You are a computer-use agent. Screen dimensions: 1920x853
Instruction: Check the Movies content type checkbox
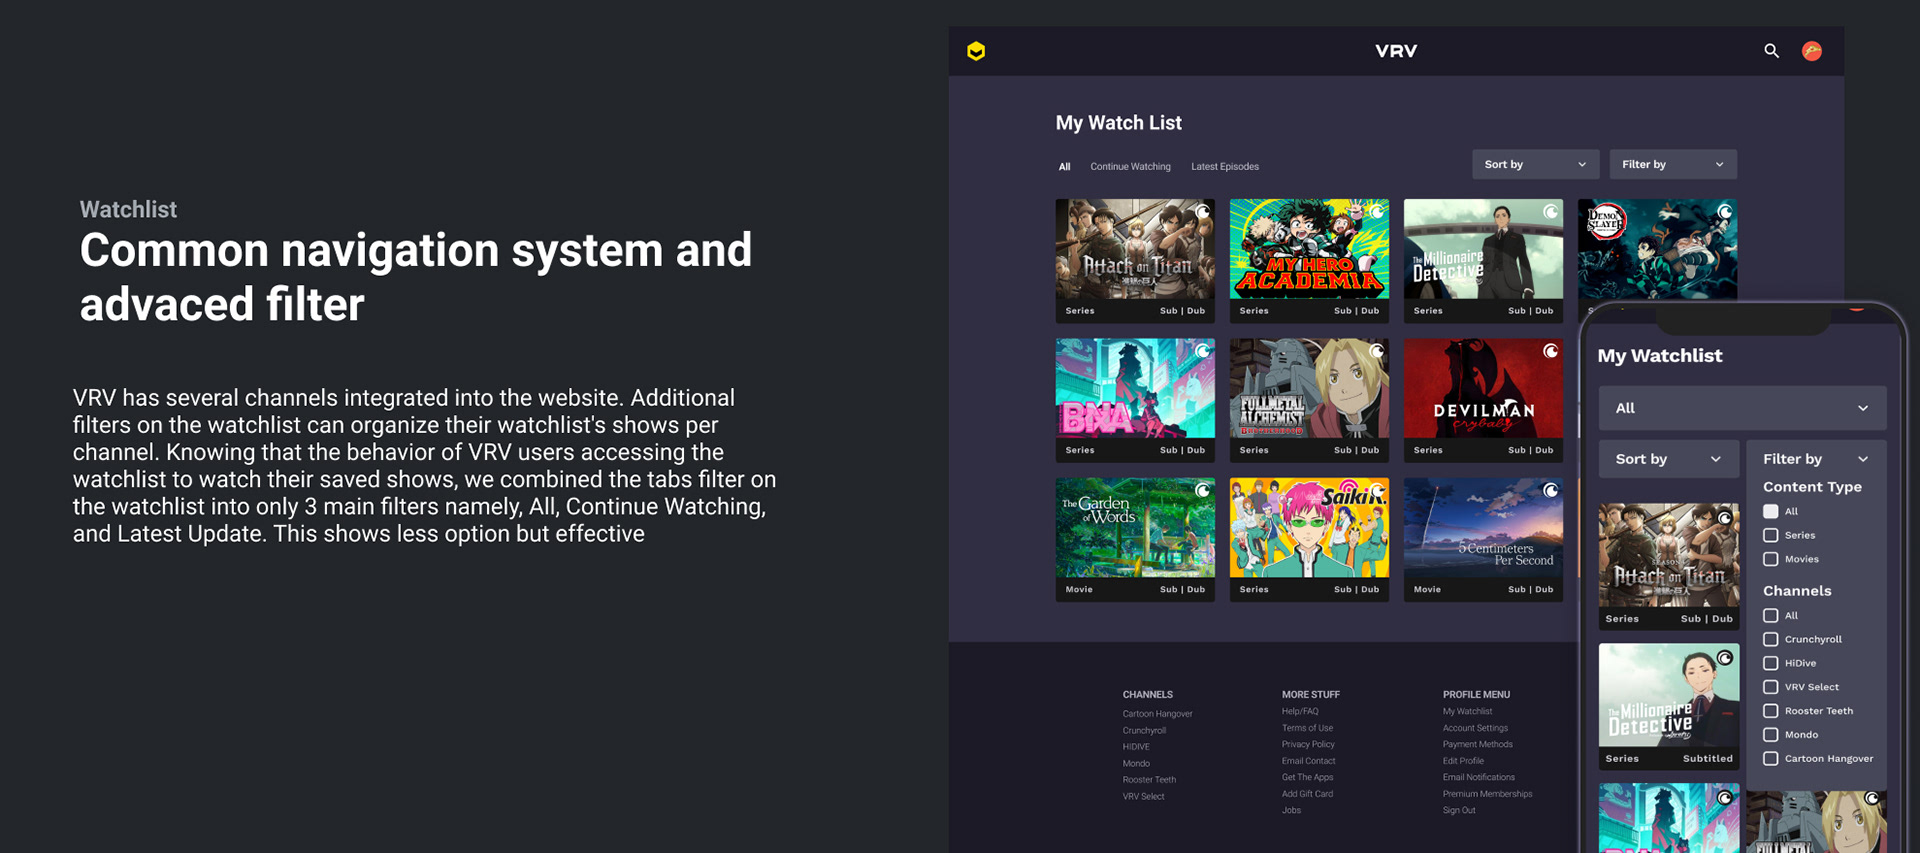(x=1771, y=559)
